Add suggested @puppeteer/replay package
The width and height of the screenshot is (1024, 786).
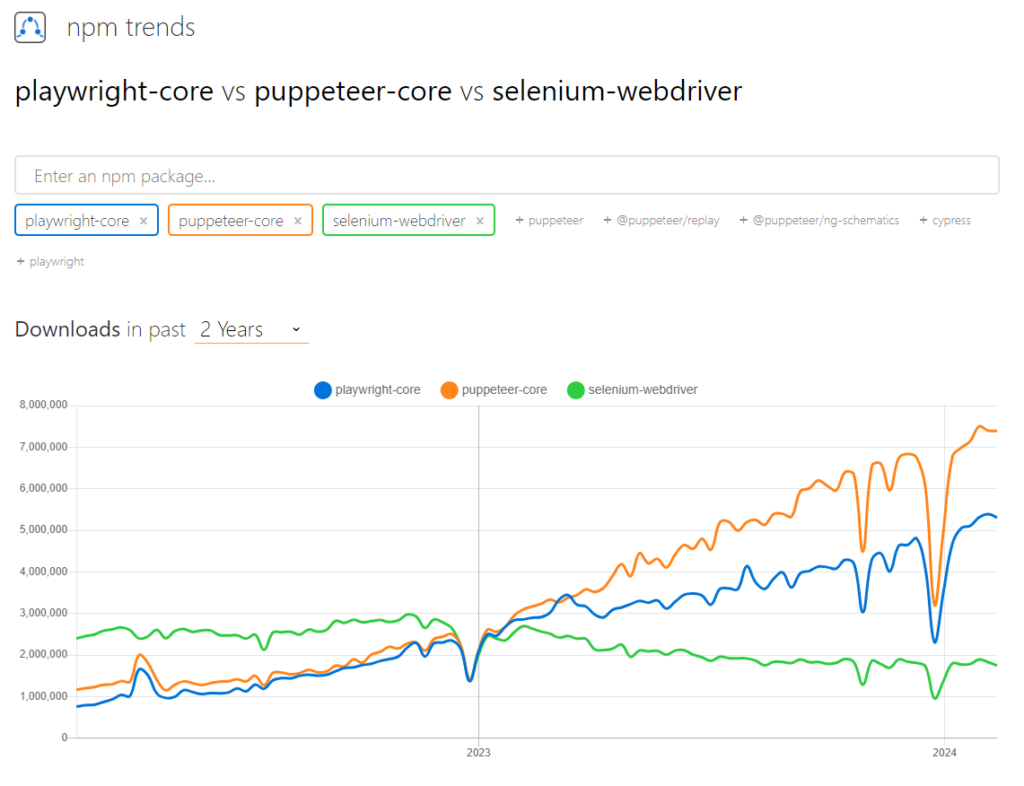coord(661,220)
